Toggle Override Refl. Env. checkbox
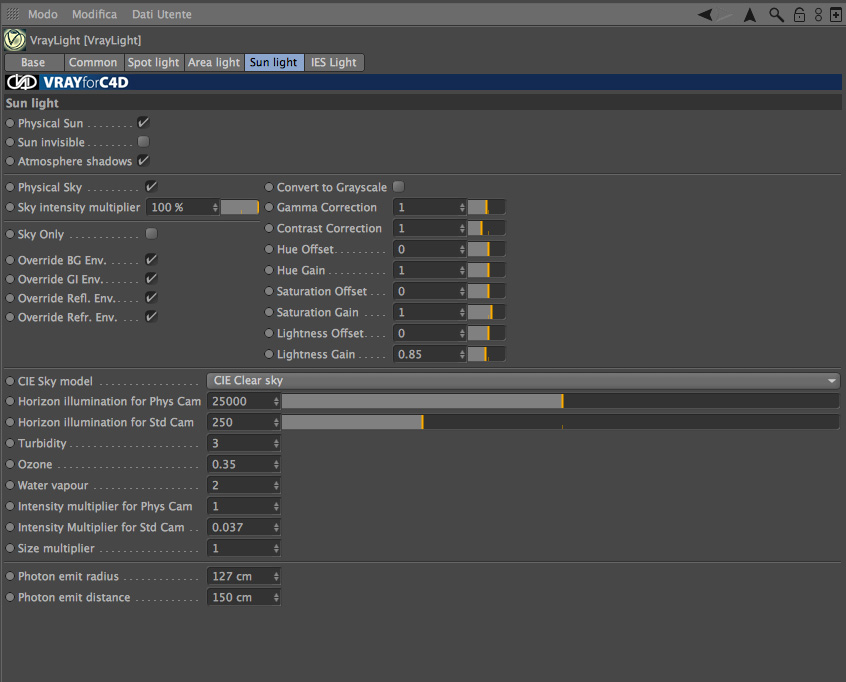Screen dimensions: 846x682 click(151, 297)
